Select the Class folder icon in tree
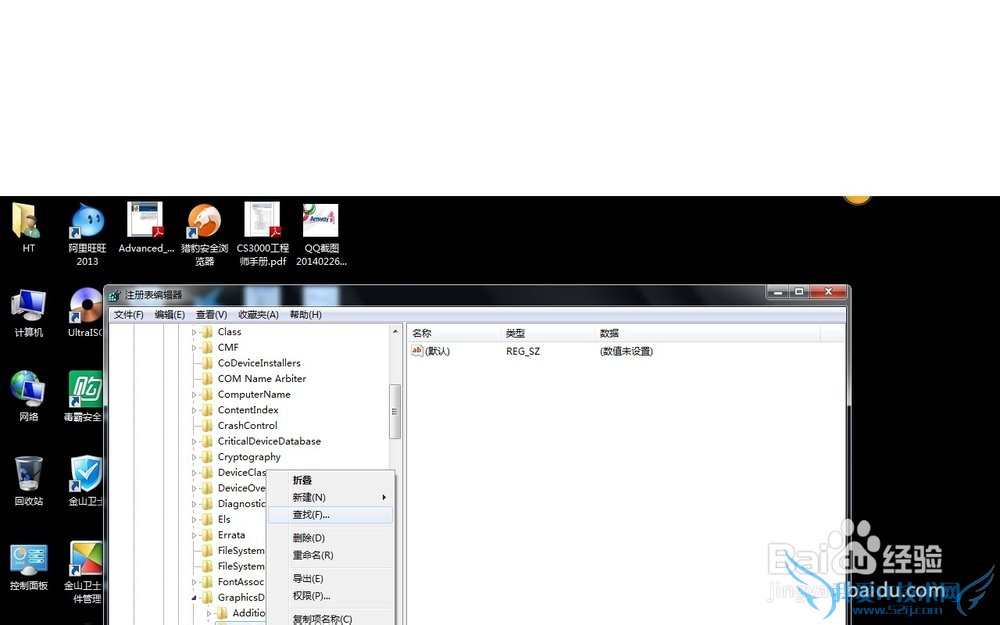 pyautogui.click(x=207, y=332)
